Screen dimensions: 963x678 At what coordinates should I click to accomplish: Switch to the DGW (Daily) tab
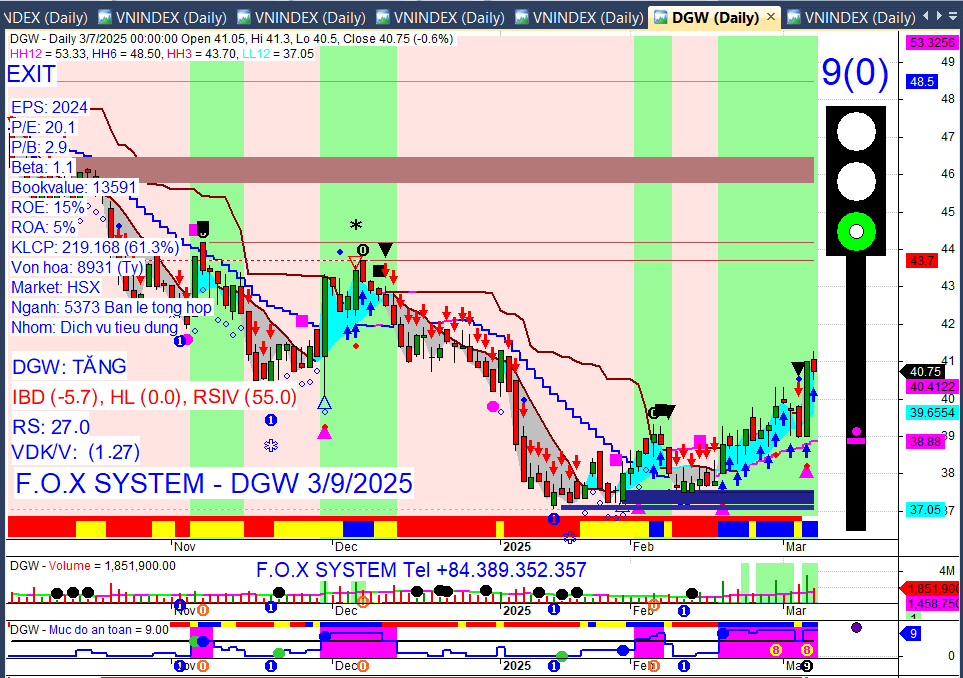715,17
